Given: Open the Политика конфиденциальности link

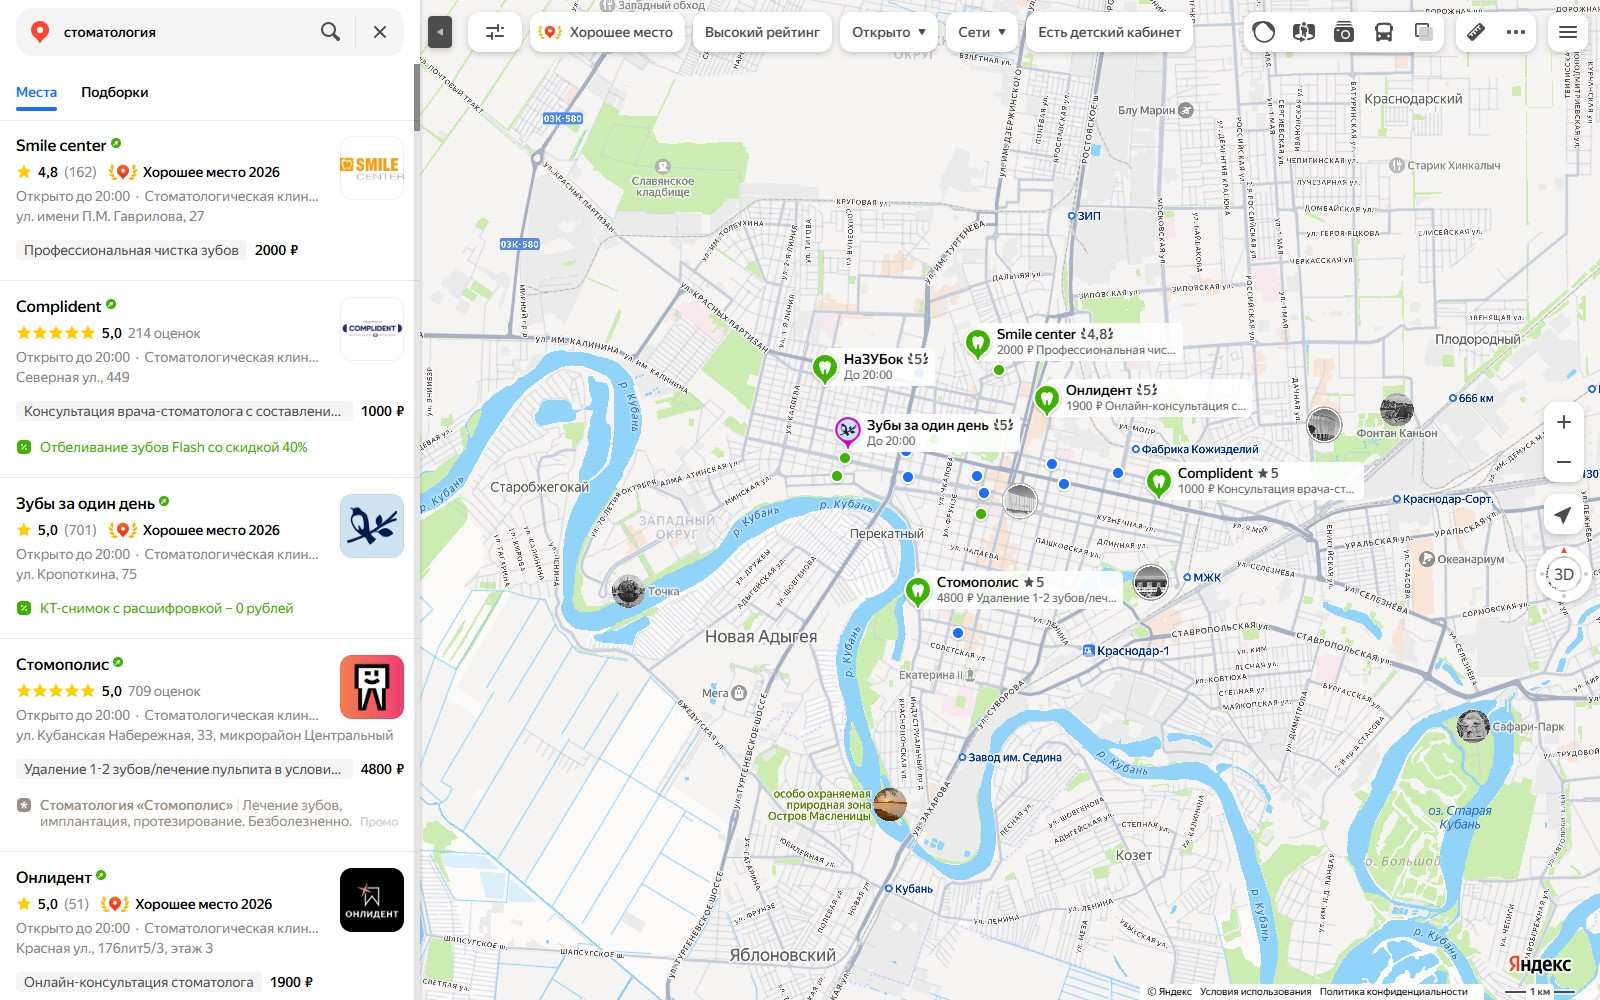Looking at the screenshot, I should click(1393, 992).
